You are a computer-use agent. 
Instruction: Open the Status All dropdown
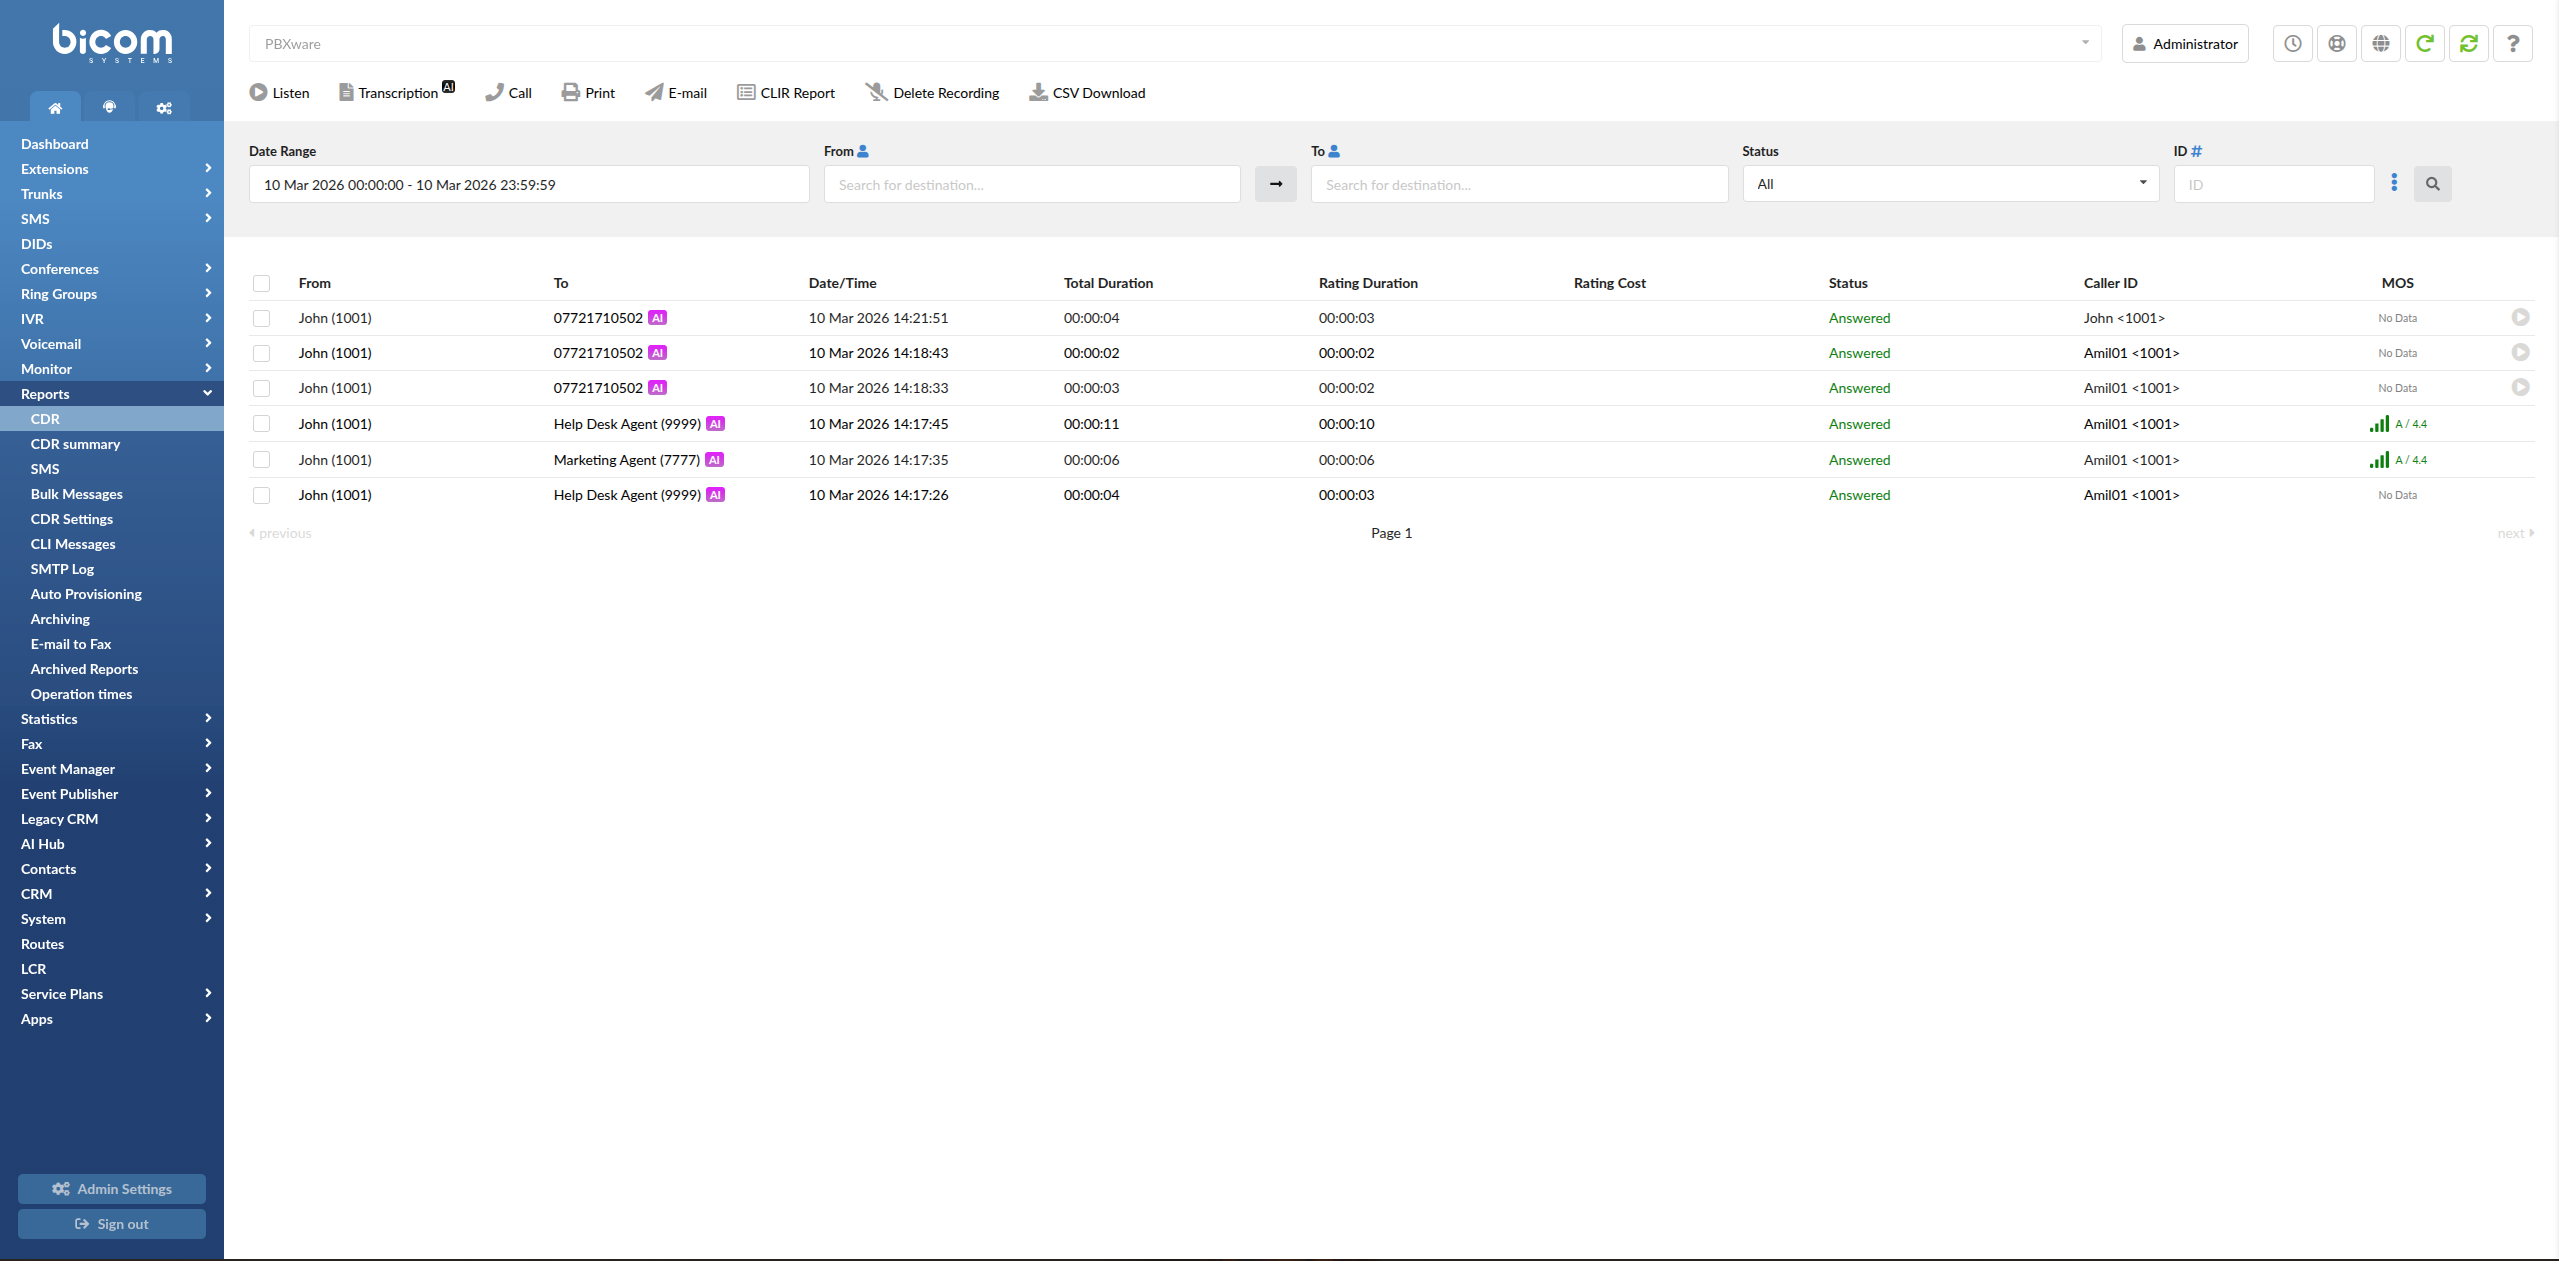click(x=1951, y=184)
